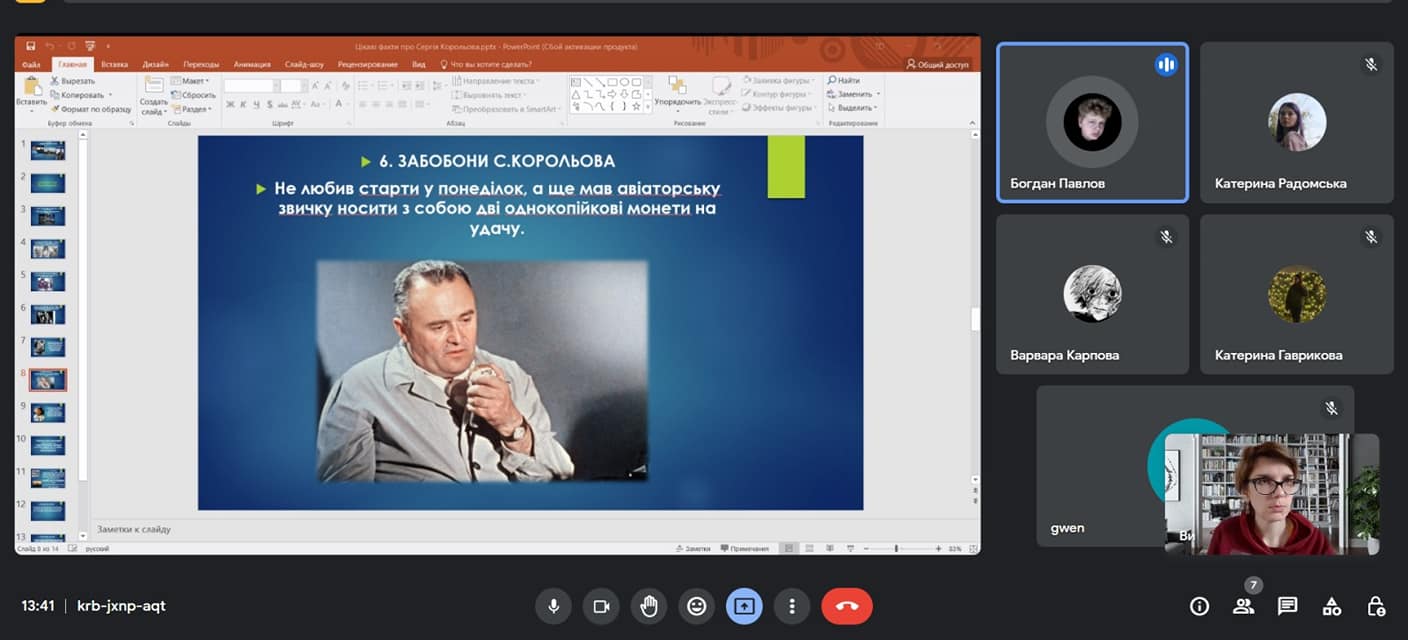Click the Вставка ribbon tab
Image resolution: width=1408 pixels, height=640 pixels.
point(114,64)
